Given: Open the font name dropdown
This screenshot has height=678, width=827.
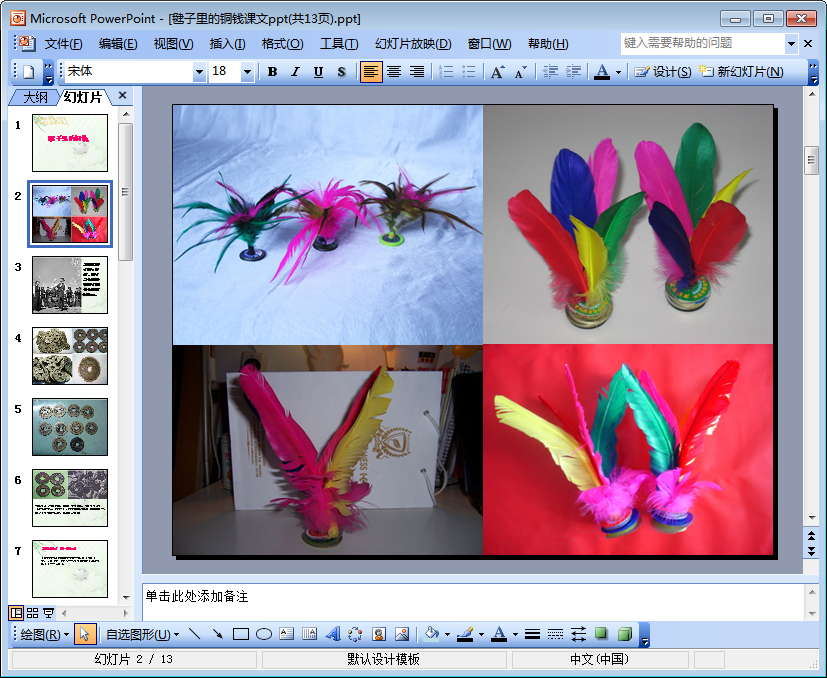Looking at the screenshot, I should pos(199,72).
